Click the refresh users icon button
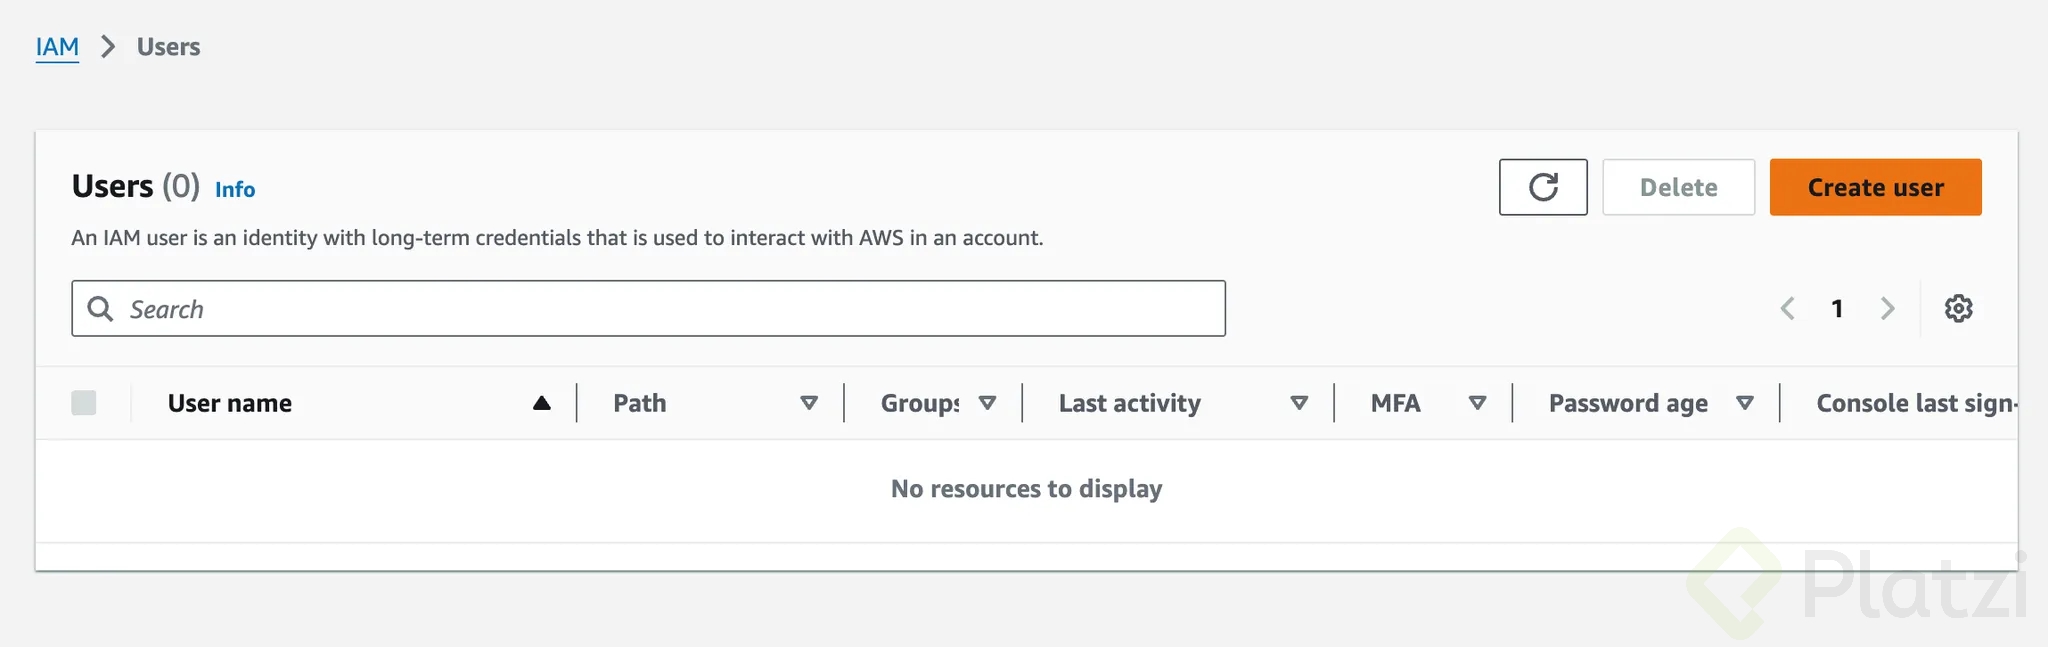 [1542, 187]
